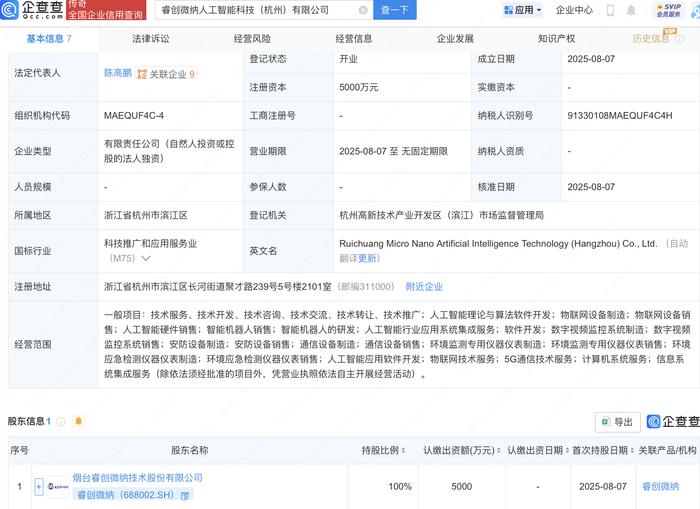Clear the search box with the X icon
This screenshot has width=700, height=509.
[x=363, y=10]
